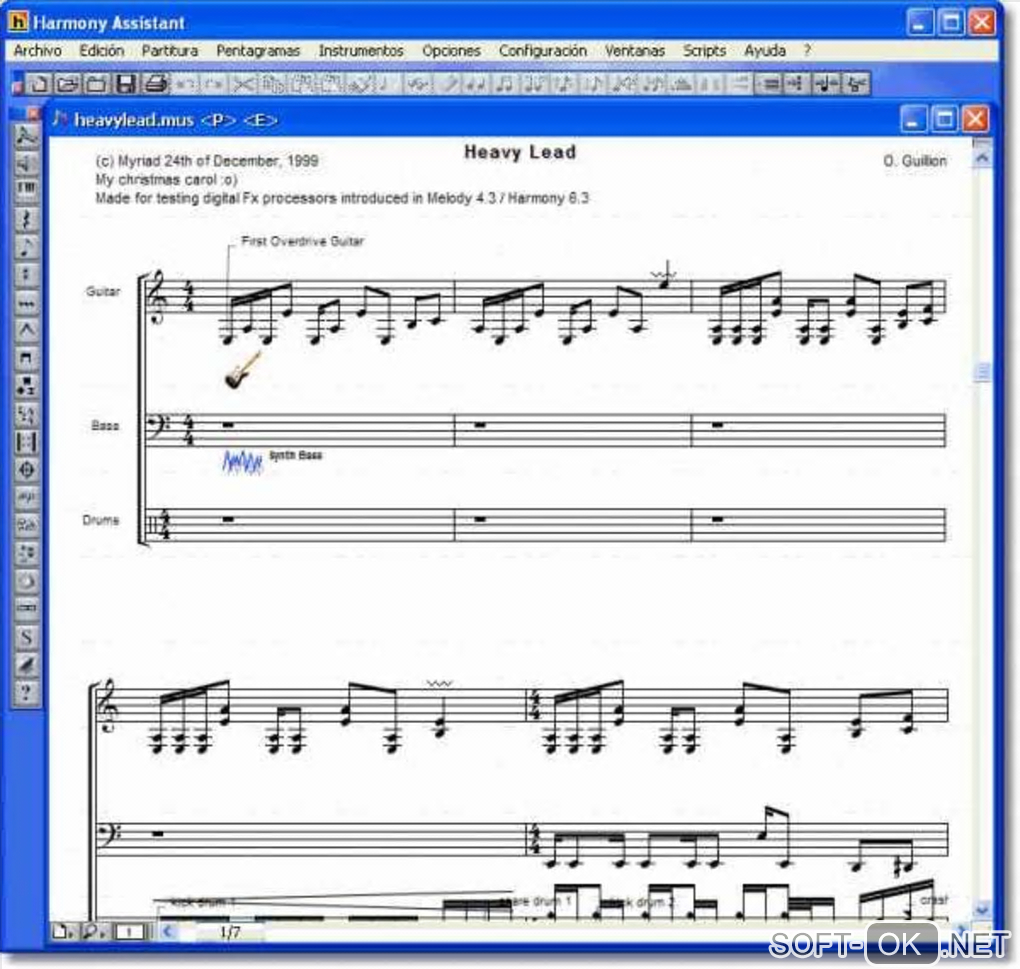This screenshot has height=969, width=1020.
Task: Click the staff lines toolbar icon
Action: point(770,83)
